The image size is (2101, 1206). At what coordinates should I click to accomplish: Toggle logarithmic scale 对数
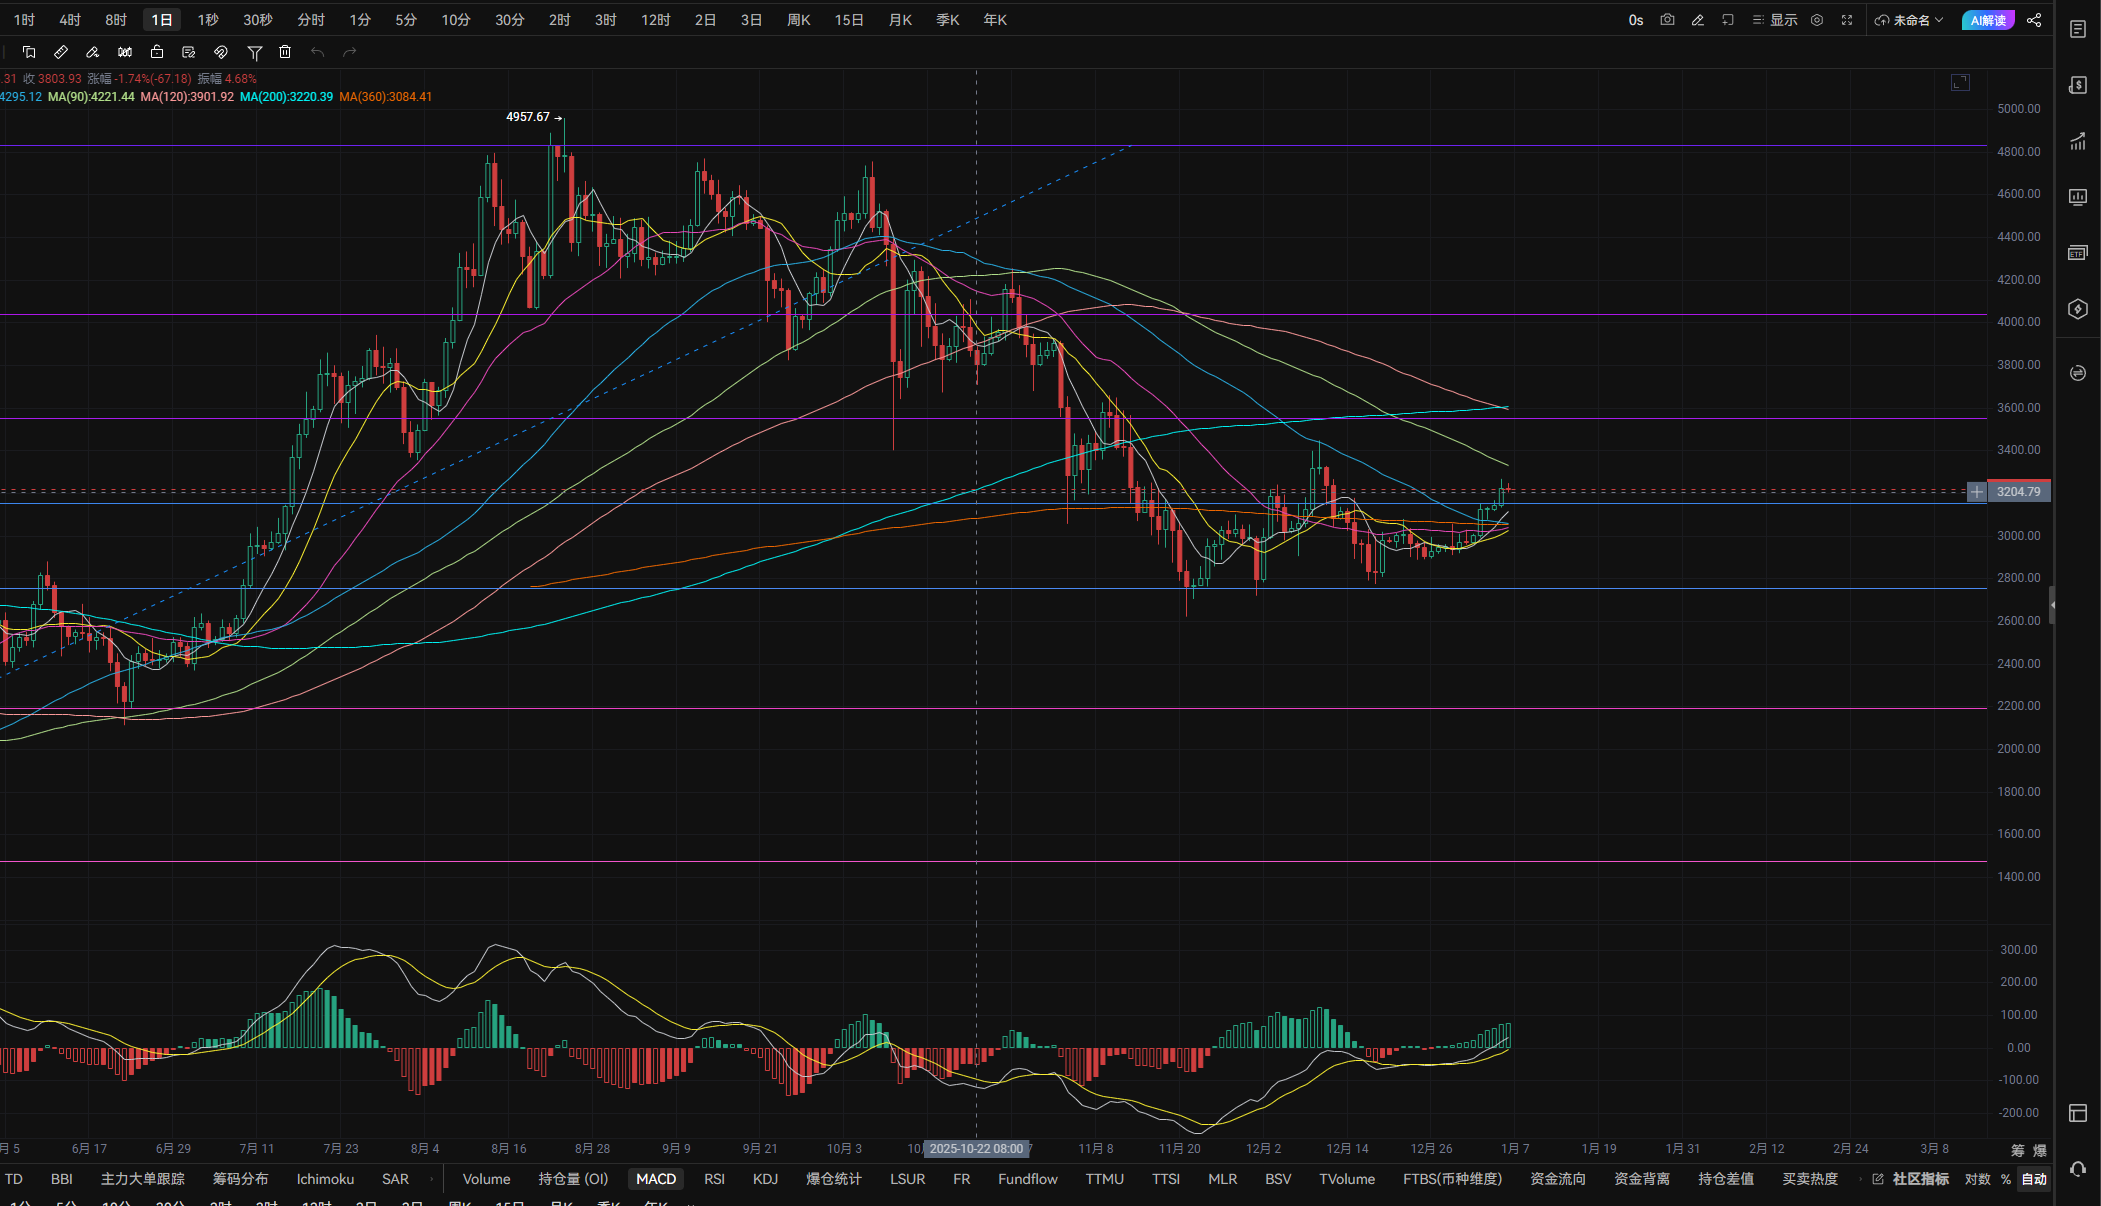tap(1977, 1179)
